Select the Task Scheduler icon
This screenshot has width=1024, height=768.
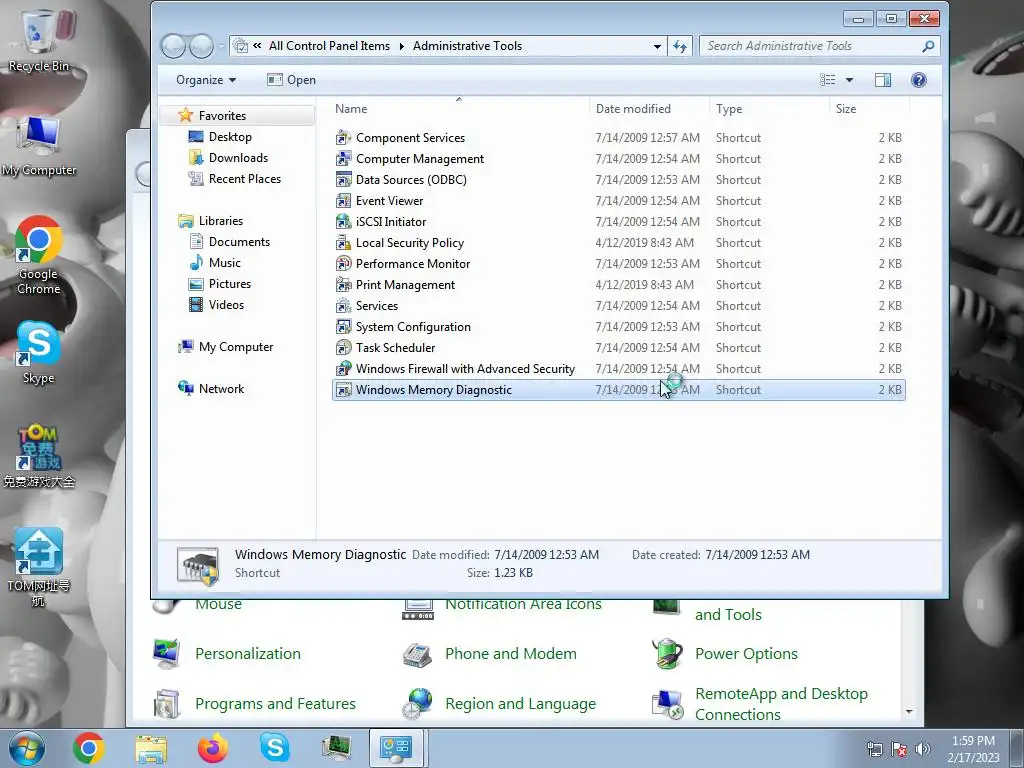pos(344,347)
